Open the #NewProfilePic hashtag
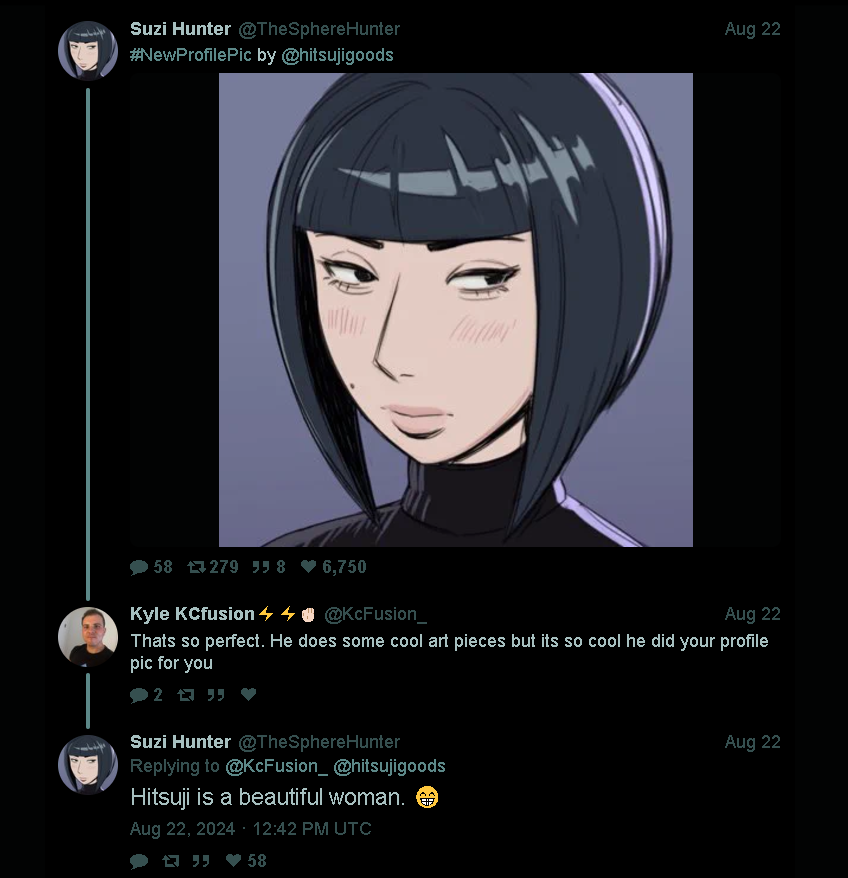Screen dimensions: 848x878 (x=190, y=55)
